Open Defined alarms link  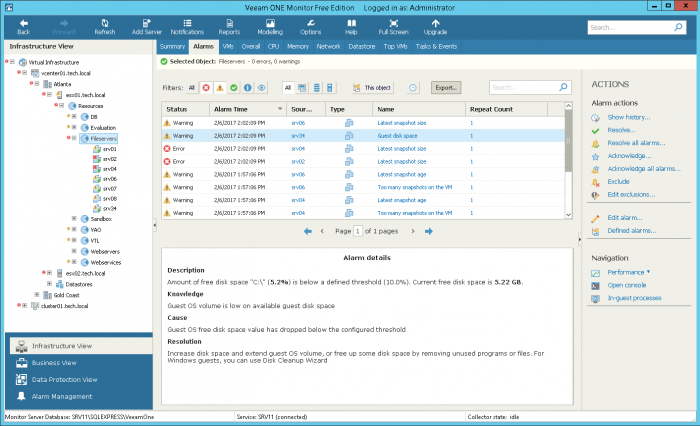632,231
